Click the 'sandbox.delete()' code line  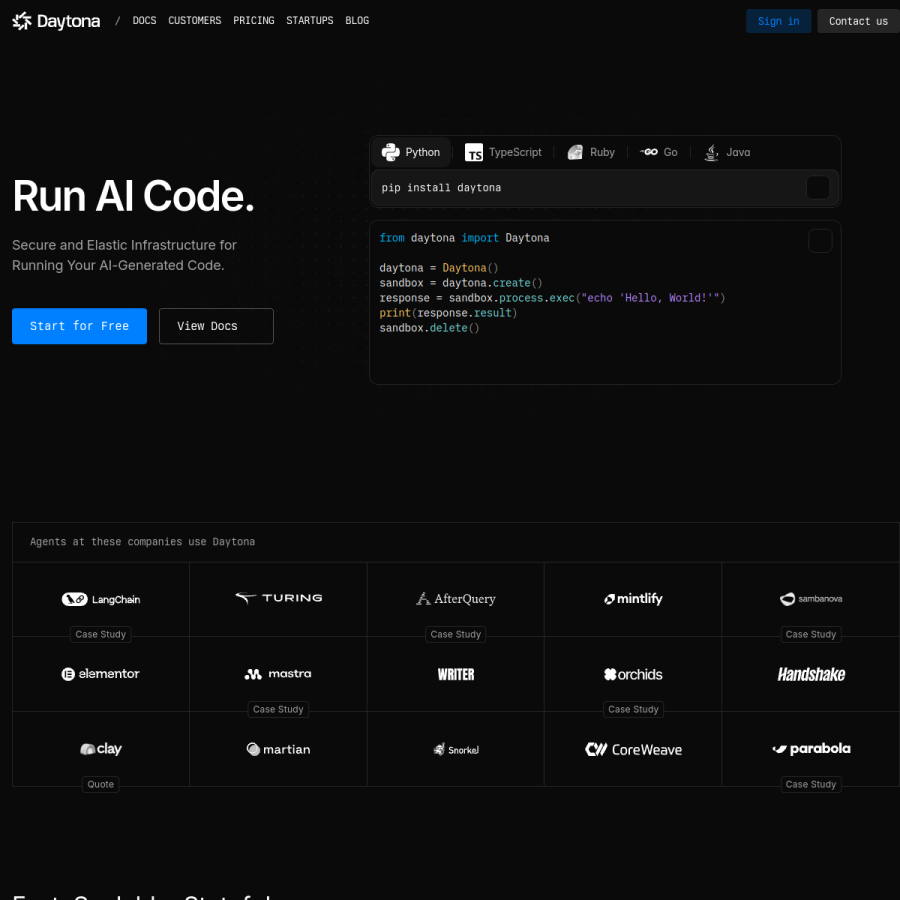(x=429, y=328)
